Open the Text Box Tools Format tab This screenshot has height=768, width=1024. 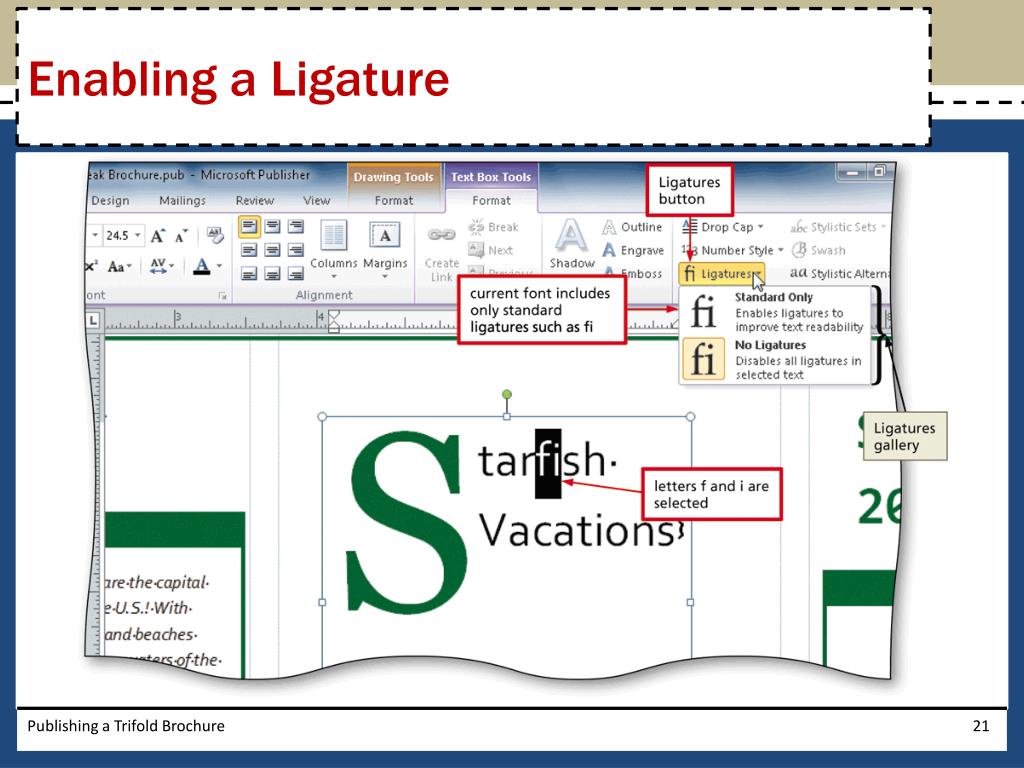point(491,200)
